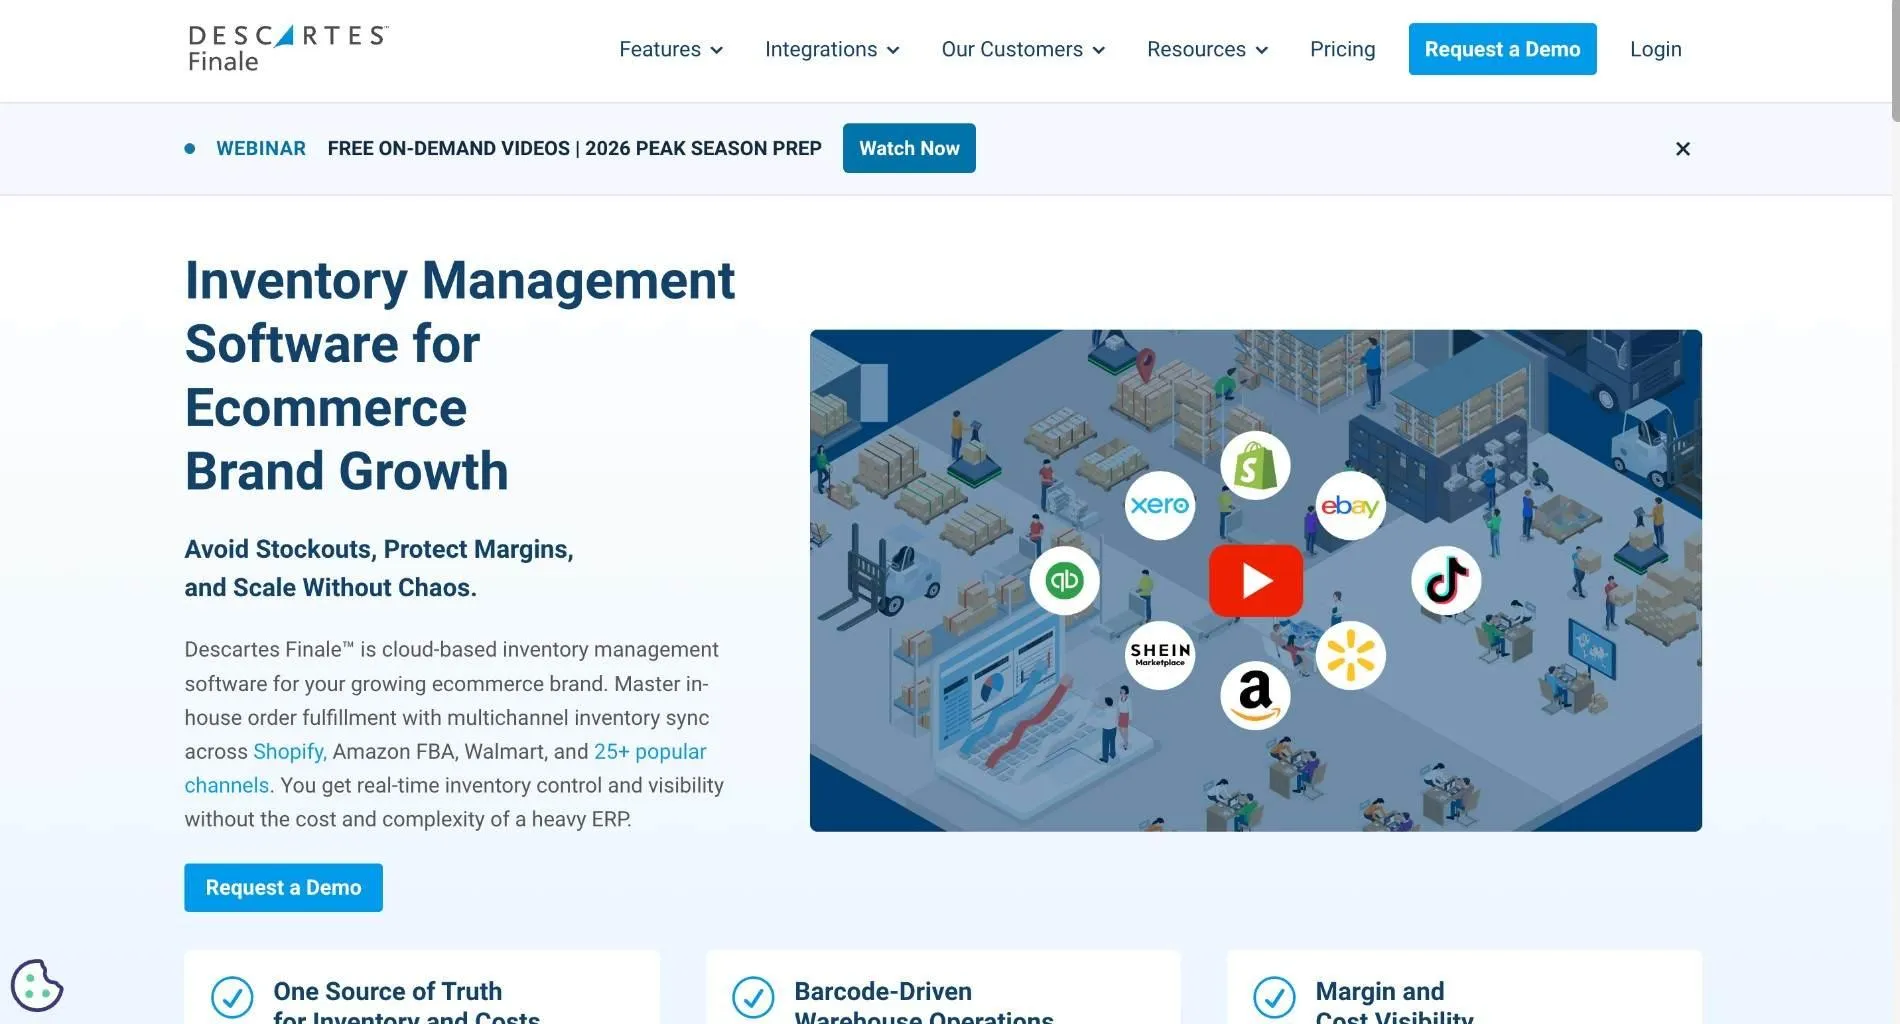This screenshot has height=1024, width=1900.
Task: Click Margin and Cost Visibility heading
Action: point(1394,1003)
